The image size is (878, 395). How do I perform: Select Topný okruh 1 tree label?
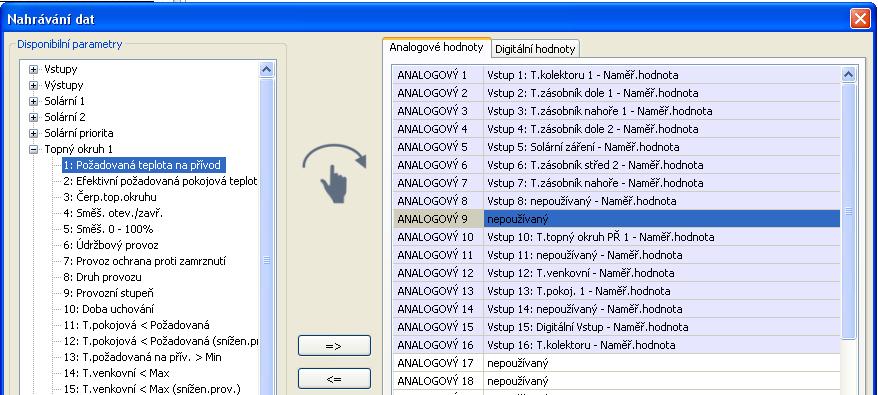pos(79,150)
